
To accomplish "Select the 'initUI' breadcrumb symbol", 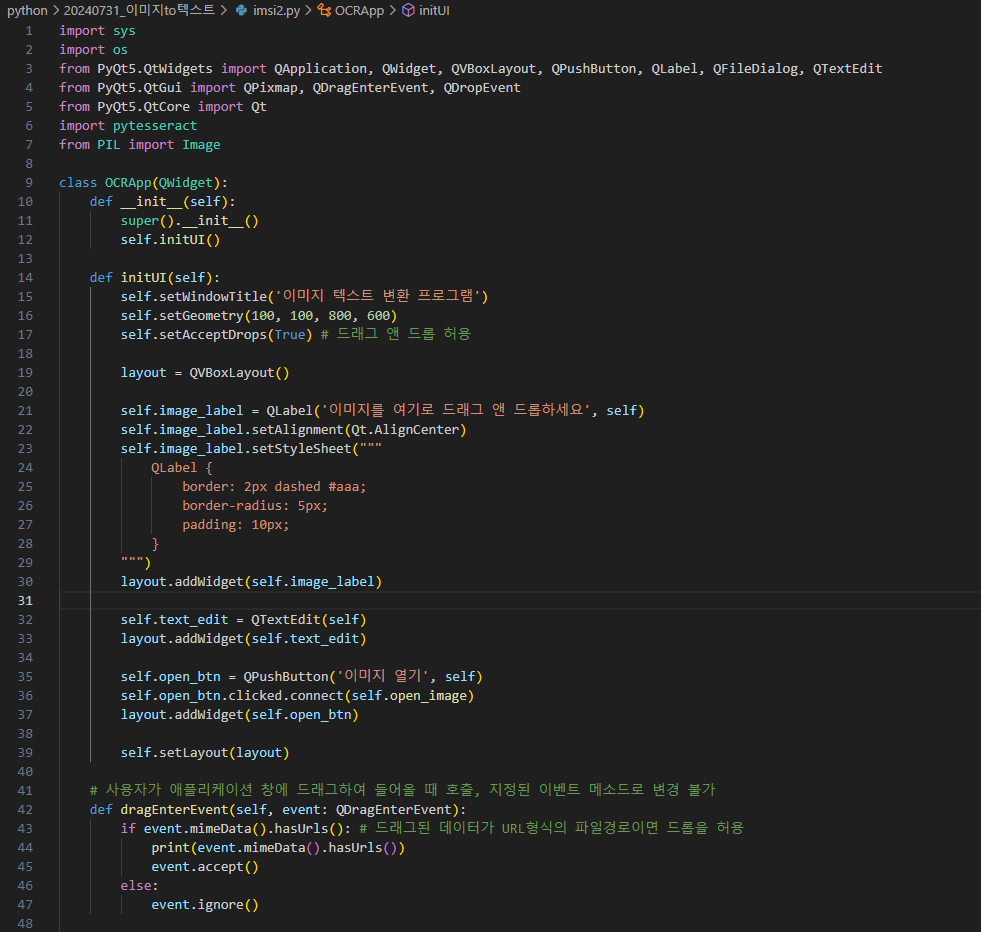I will 434,11.
